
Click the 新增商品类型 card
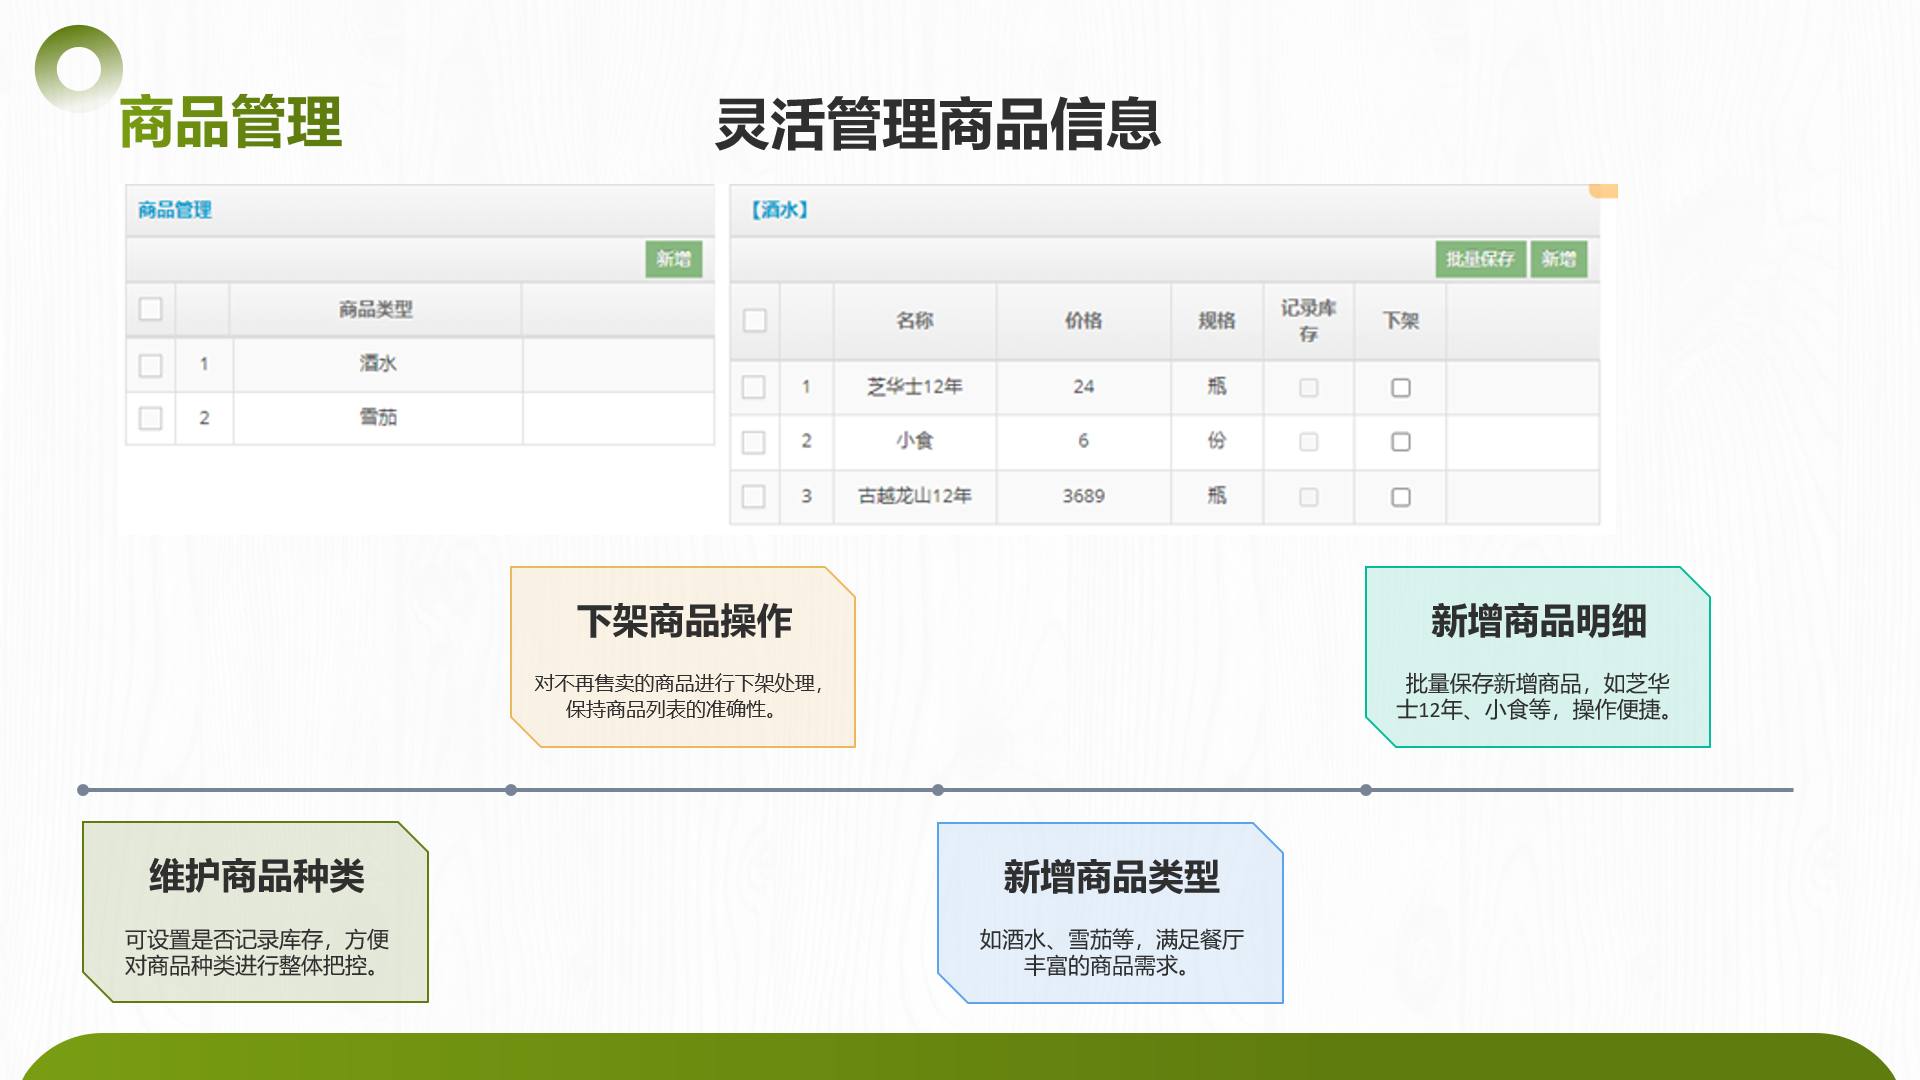(1110, 912)
